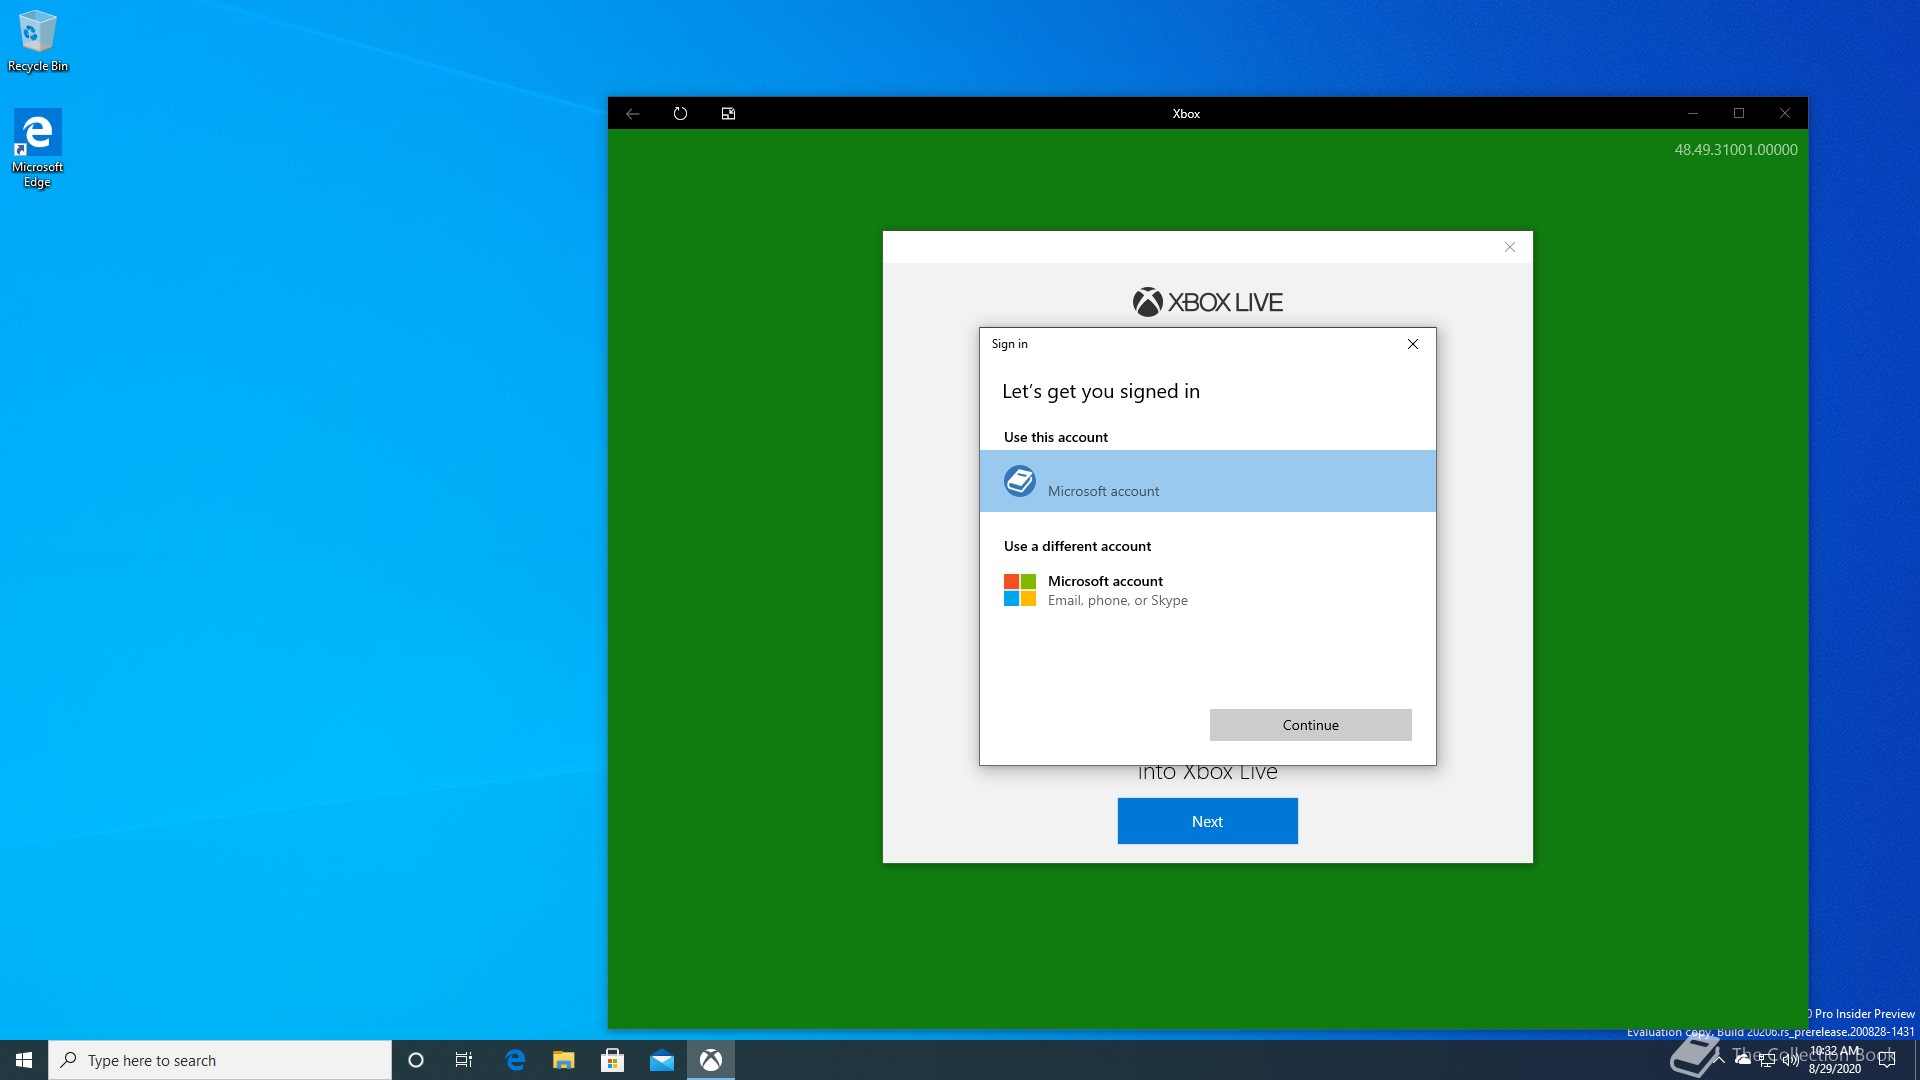Click the Xbox app icon on the taskbar
The image size is (1920, 1080).
(711, 1060)
